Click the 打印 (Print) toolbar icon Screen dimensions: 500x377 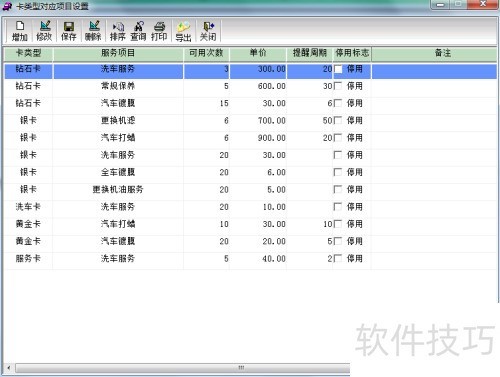click(x=159, y=31)
